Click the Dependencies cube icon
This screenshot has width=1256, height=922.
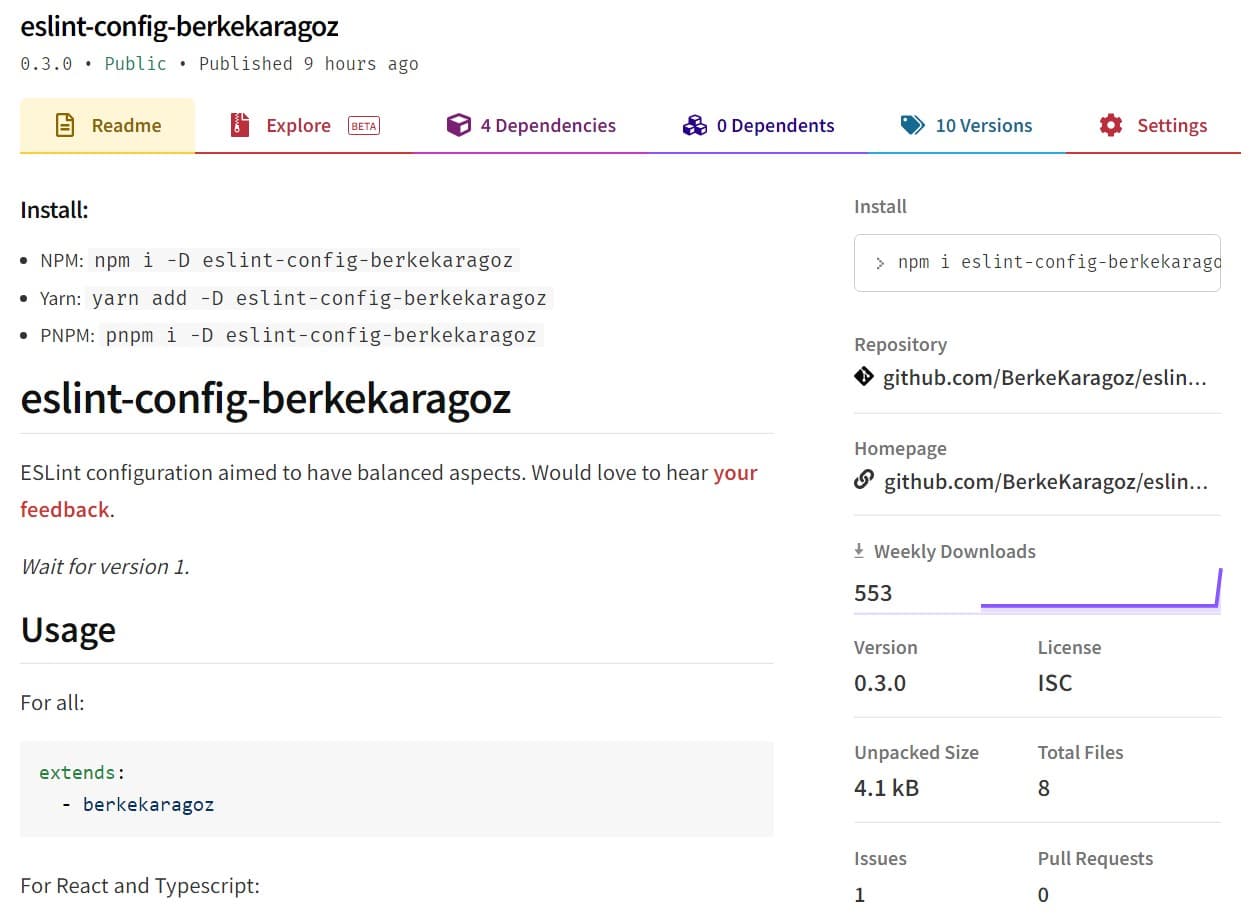point(459,125)
